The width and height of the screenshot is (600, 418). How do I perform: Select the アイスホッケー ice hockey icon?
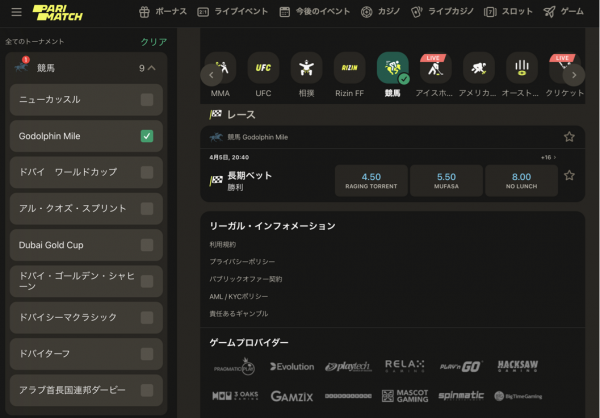pos(435,68)
